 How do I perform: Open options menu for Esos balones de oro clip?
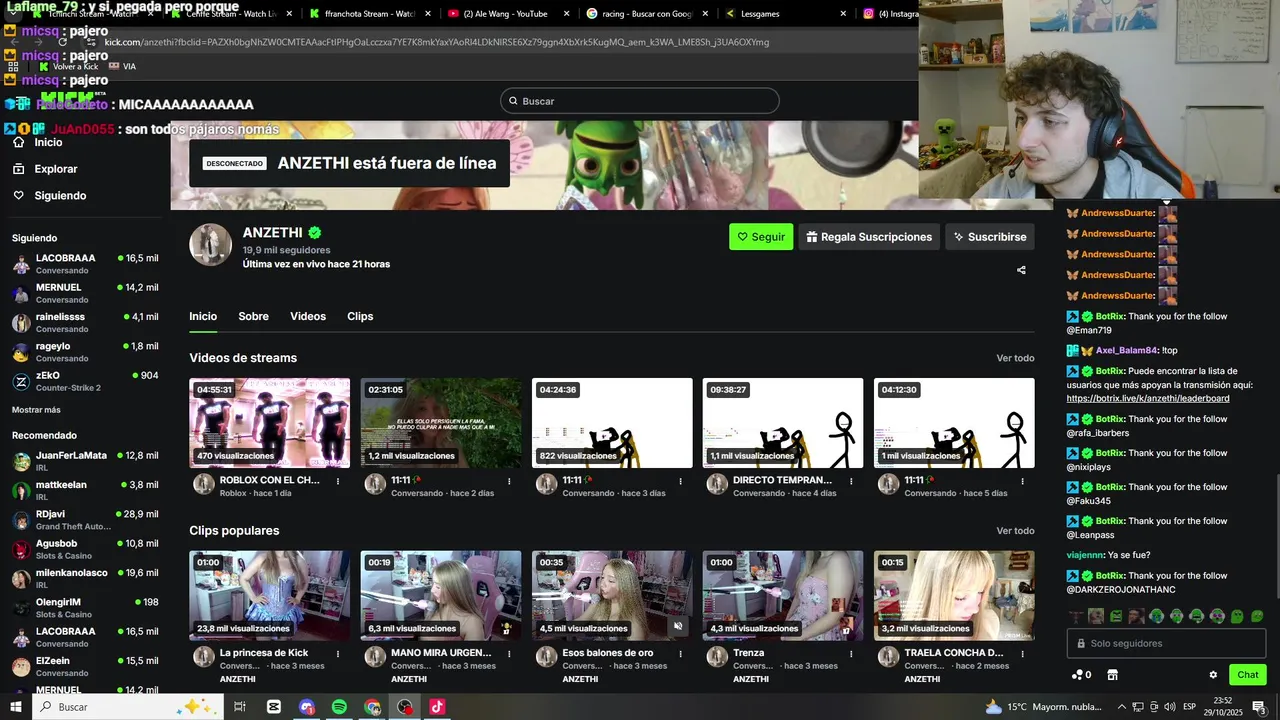coord(681,654)
